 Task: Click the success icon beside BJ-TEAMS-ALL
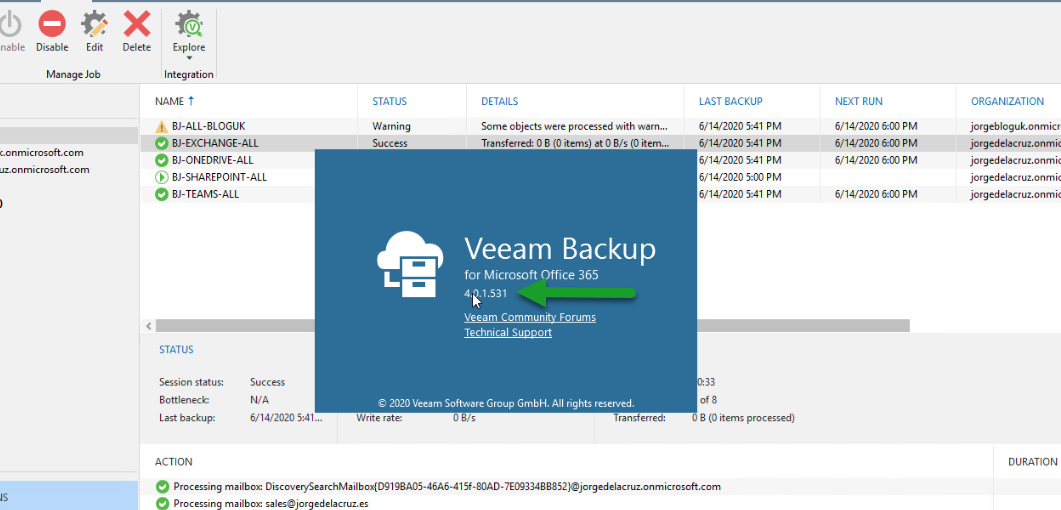[x=161, y=194]
